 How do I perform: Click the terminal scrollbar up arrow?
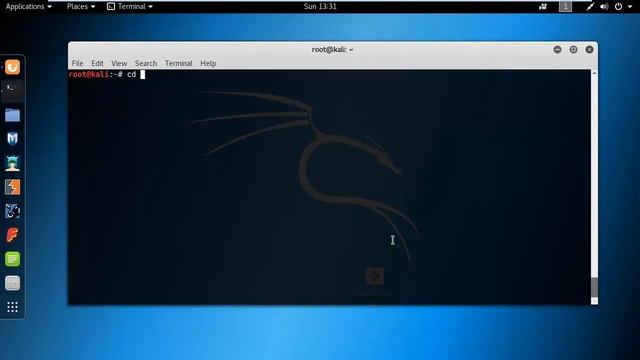click(594, 73)
